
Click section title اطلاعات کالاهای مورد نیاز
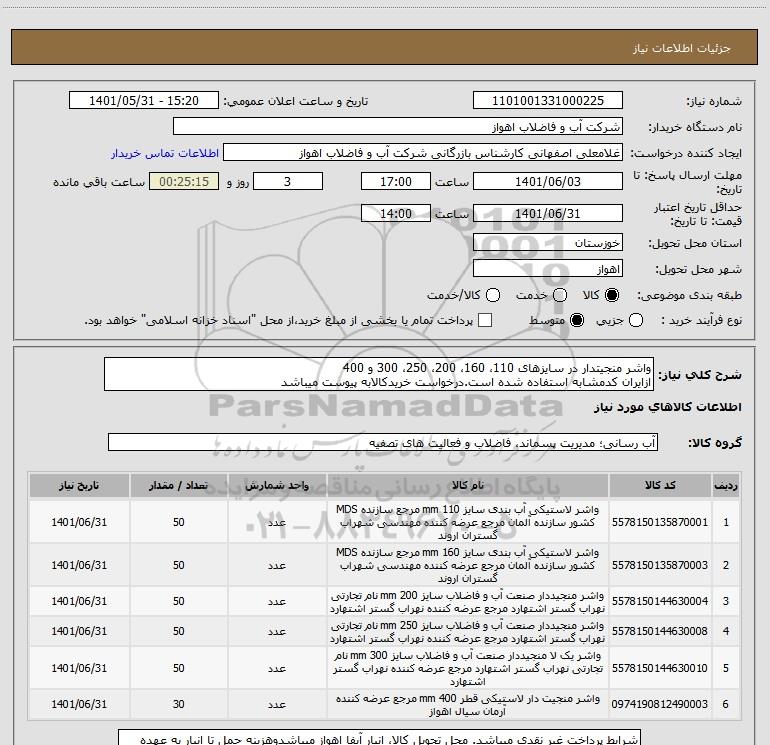click(667, 407)
